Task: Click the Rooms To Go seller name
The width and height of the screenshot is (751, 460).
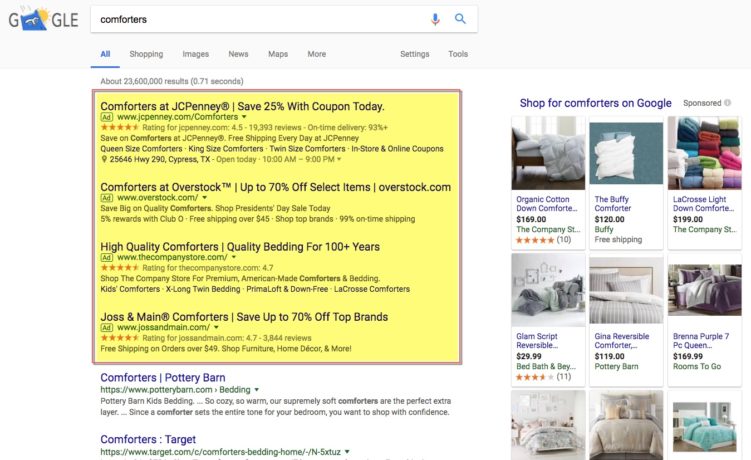Action: tap(697, 367)
